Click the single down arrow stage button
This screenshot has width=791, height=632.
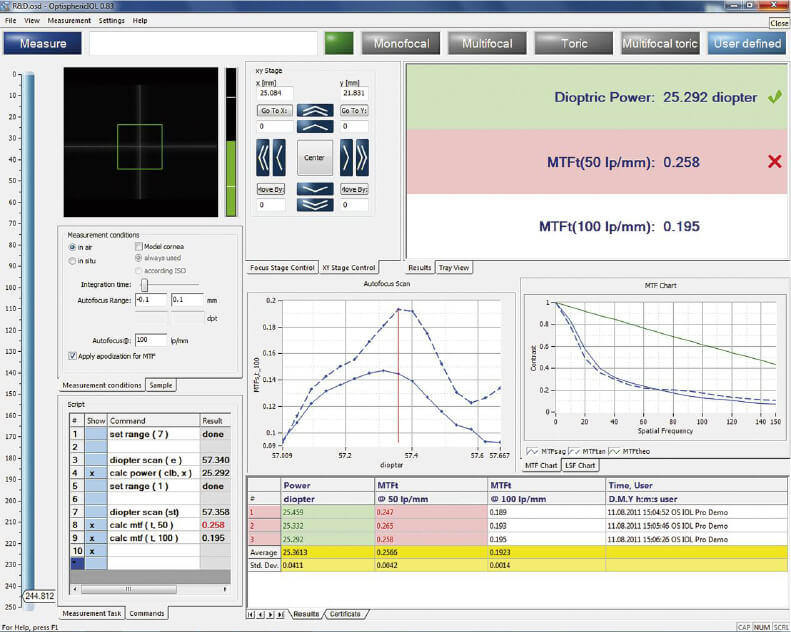click(315, 188)
